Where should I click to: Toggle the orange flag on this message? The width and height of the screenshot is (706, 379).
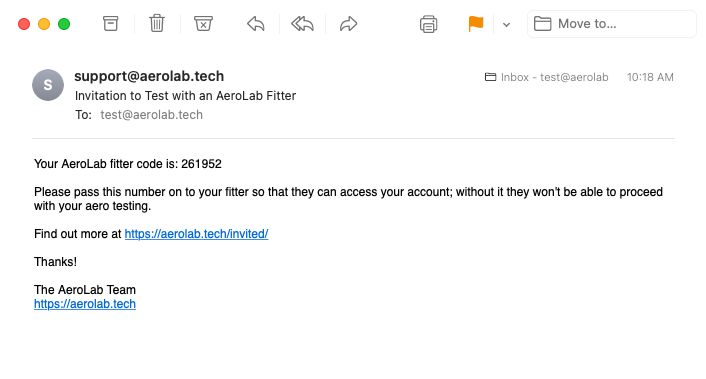pos(475,23)
